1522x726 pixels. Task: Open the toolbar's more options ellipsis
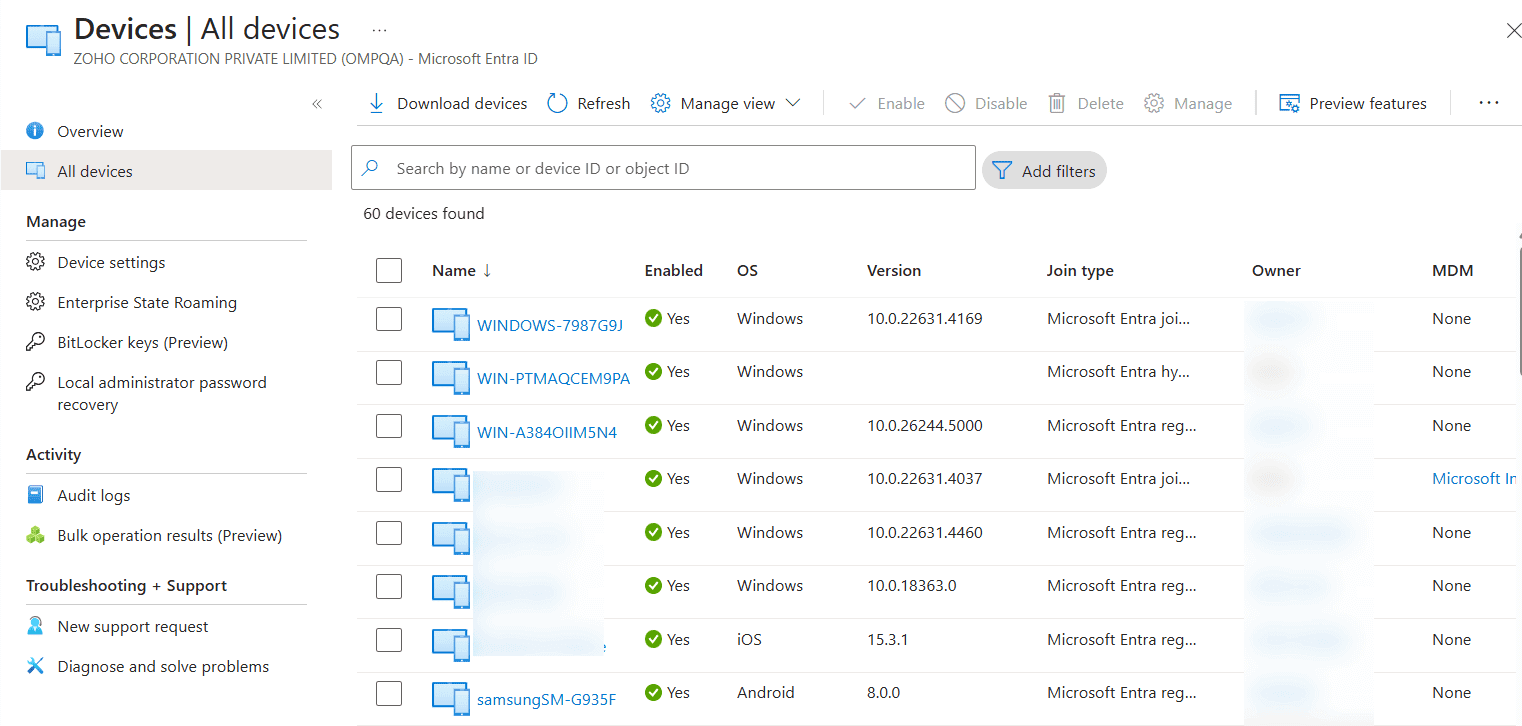pyautogui.click(x=1488, y=103)
